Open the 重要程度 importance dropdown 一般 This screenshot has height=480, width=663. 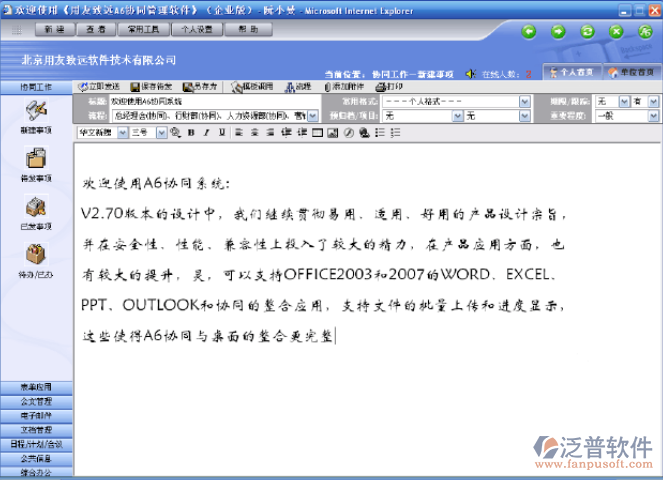coord(654,115)
